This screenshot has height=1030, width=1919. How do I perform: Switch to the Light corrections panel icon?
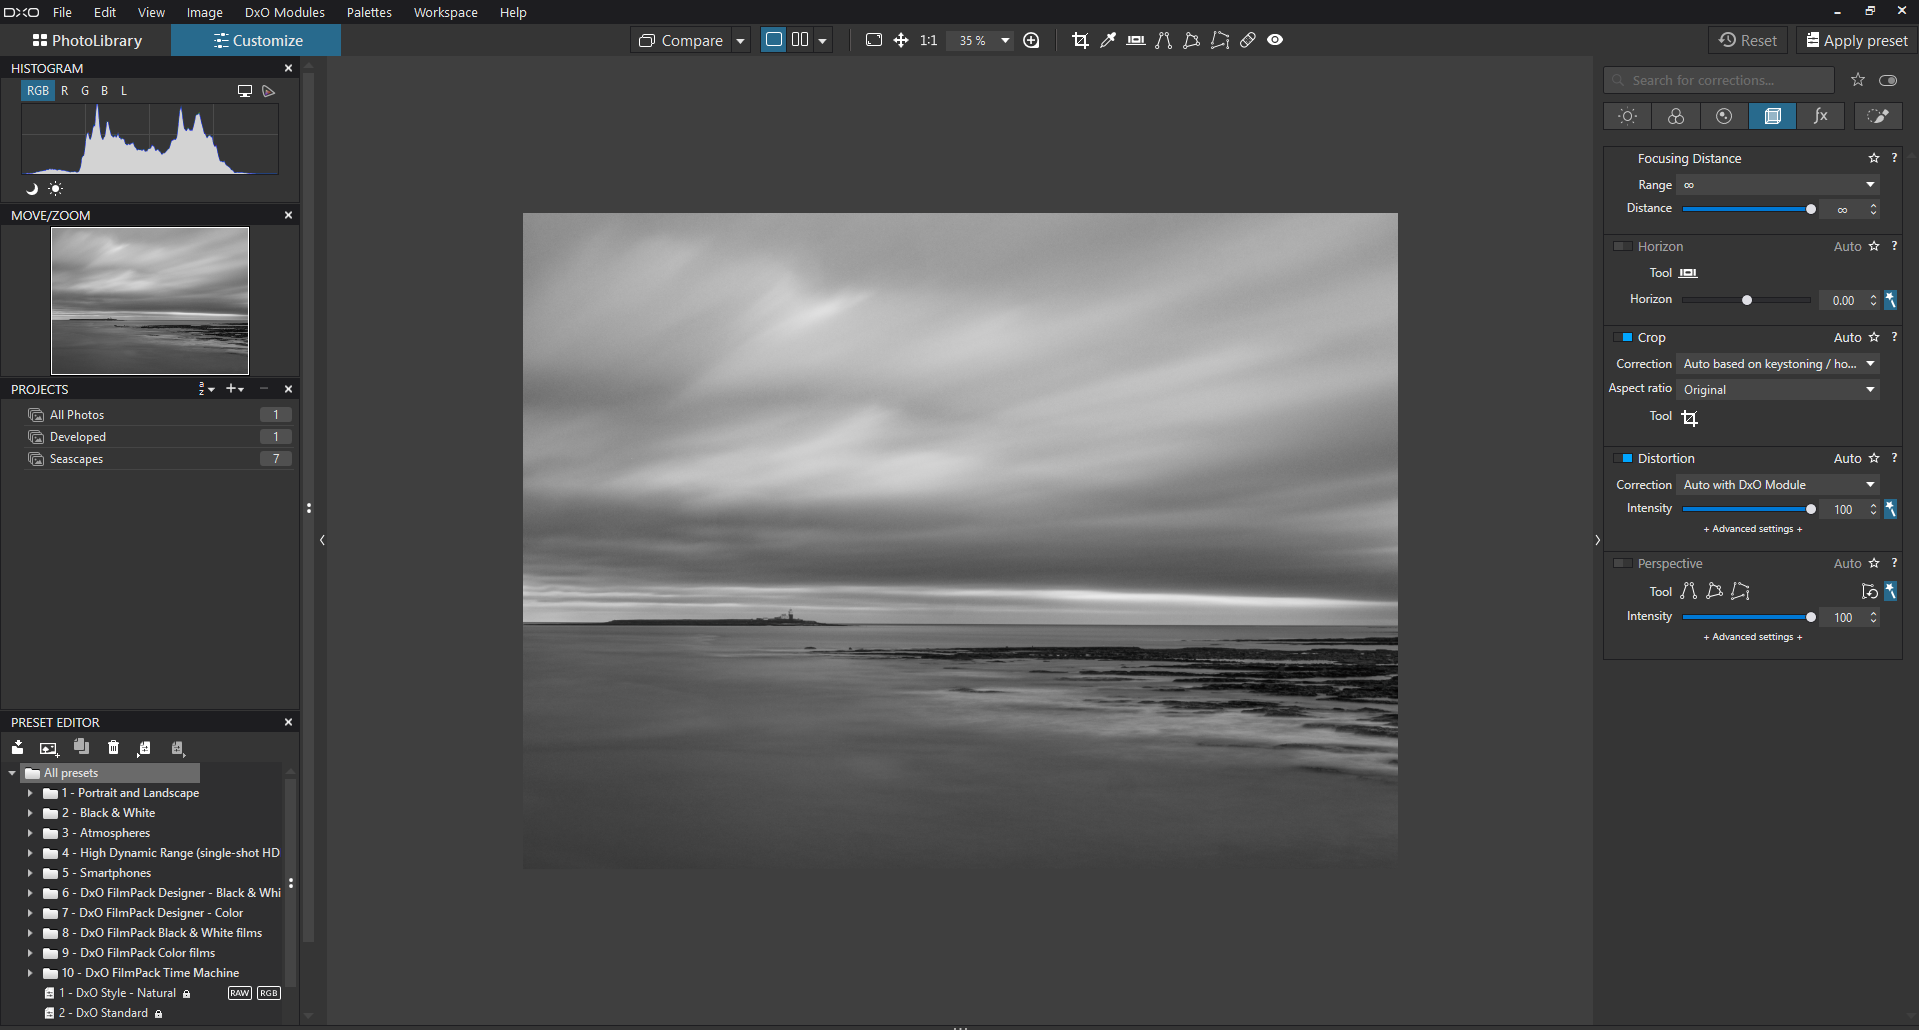(1626, 116)
